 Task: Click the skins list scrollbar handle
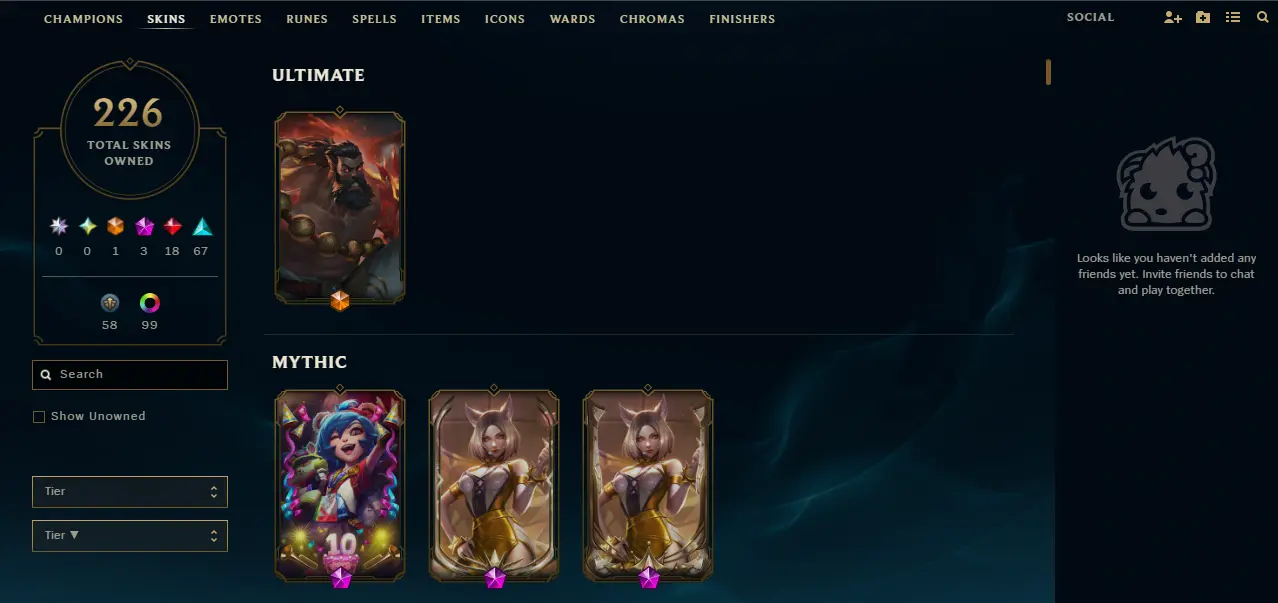(x=1048, y=72)
